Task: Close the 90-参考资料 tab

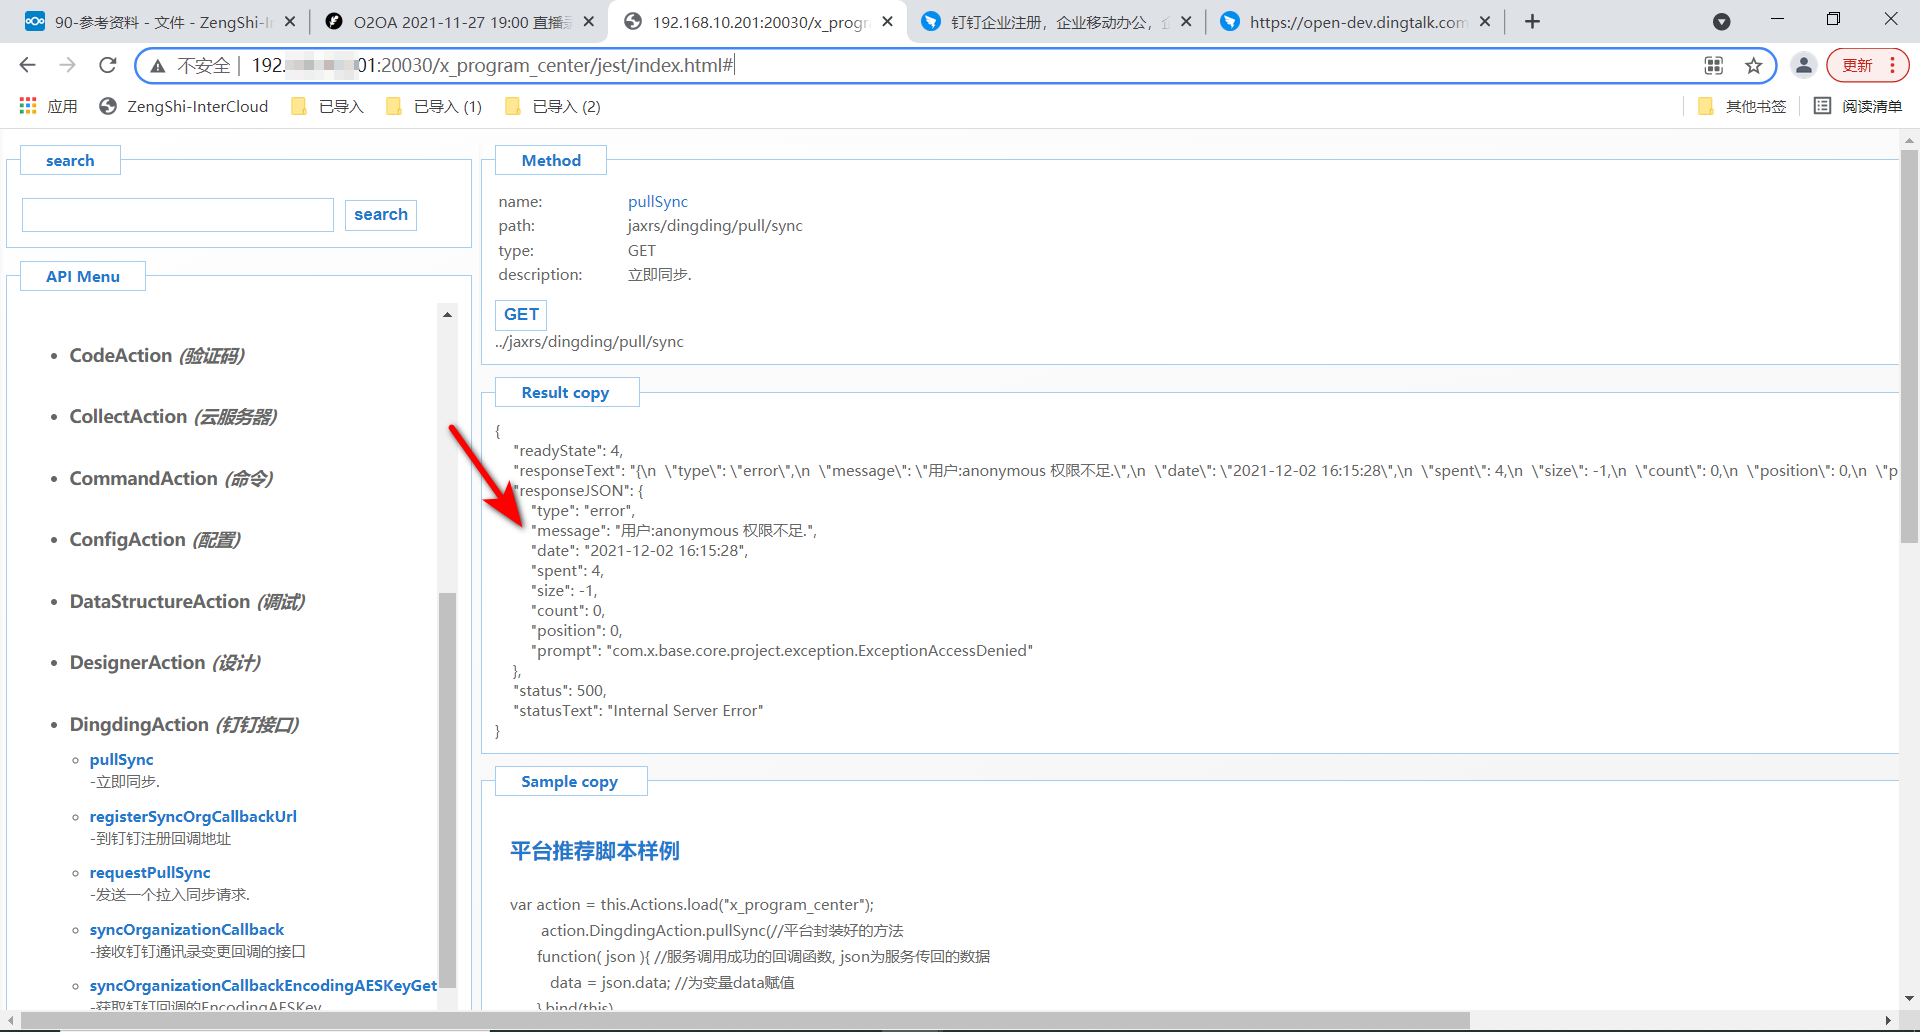Action: [x=290, y=21]
